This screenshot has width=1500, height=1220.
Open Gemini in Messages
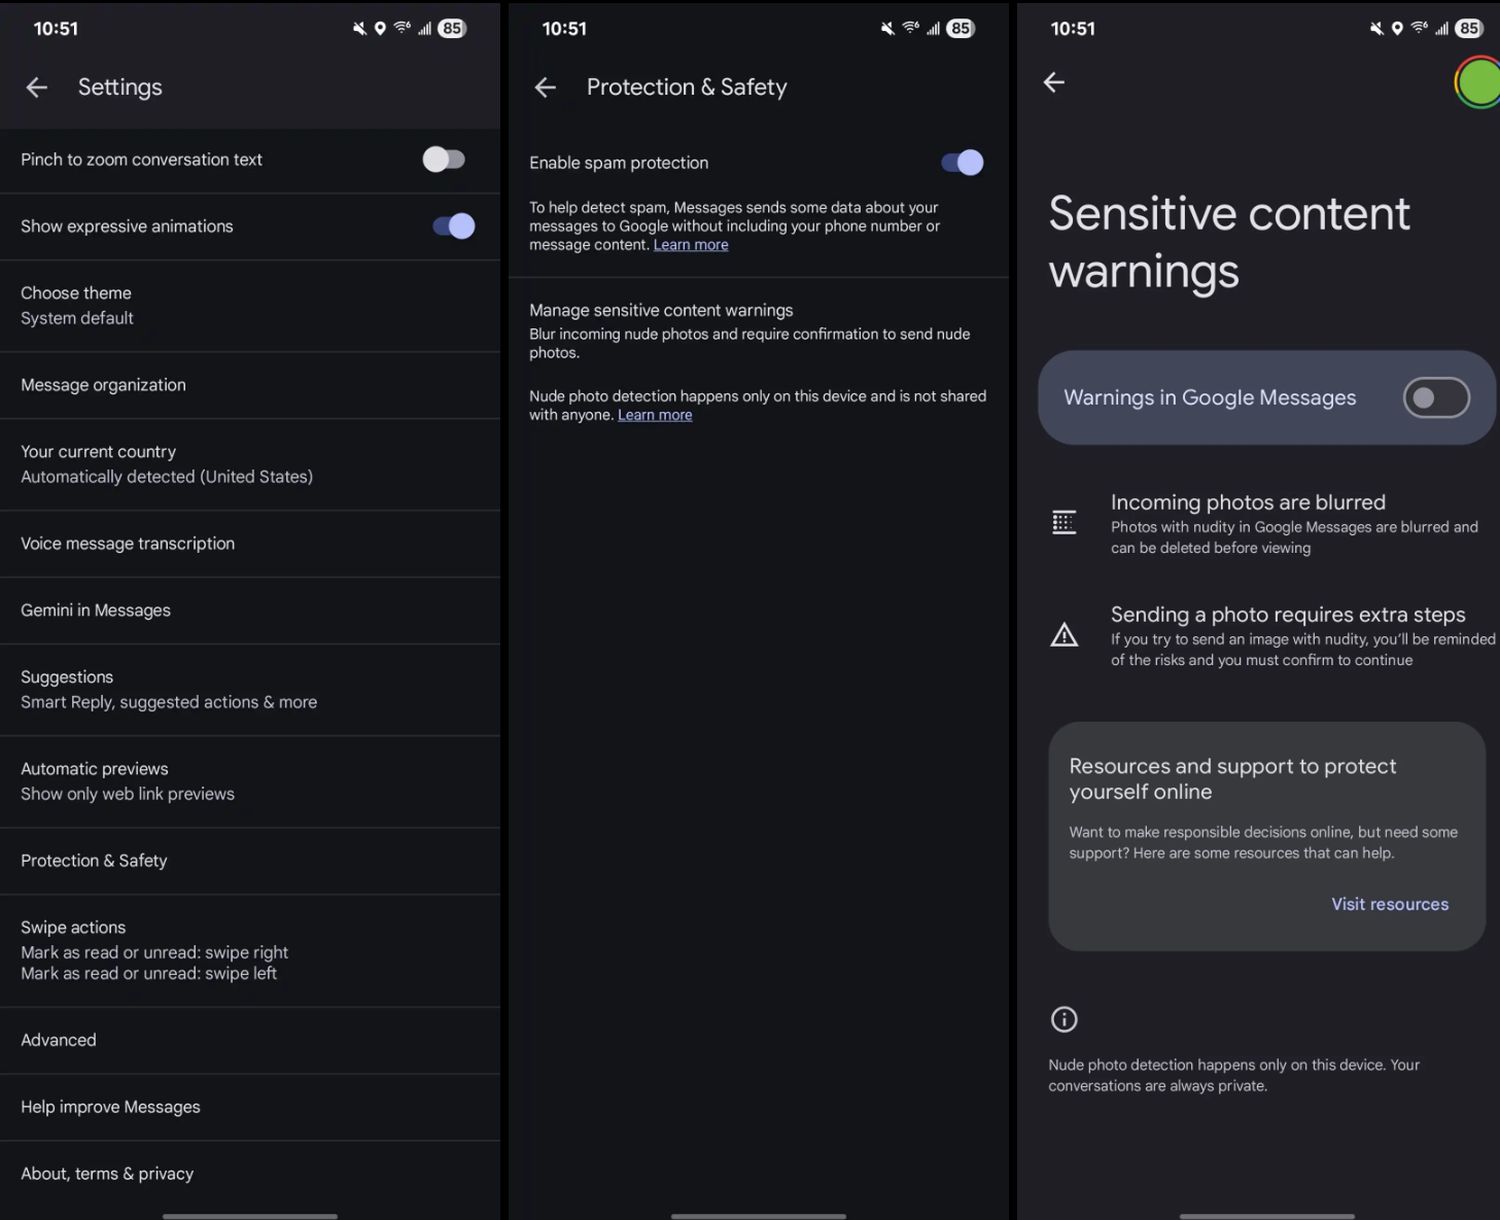pos(250,611)
